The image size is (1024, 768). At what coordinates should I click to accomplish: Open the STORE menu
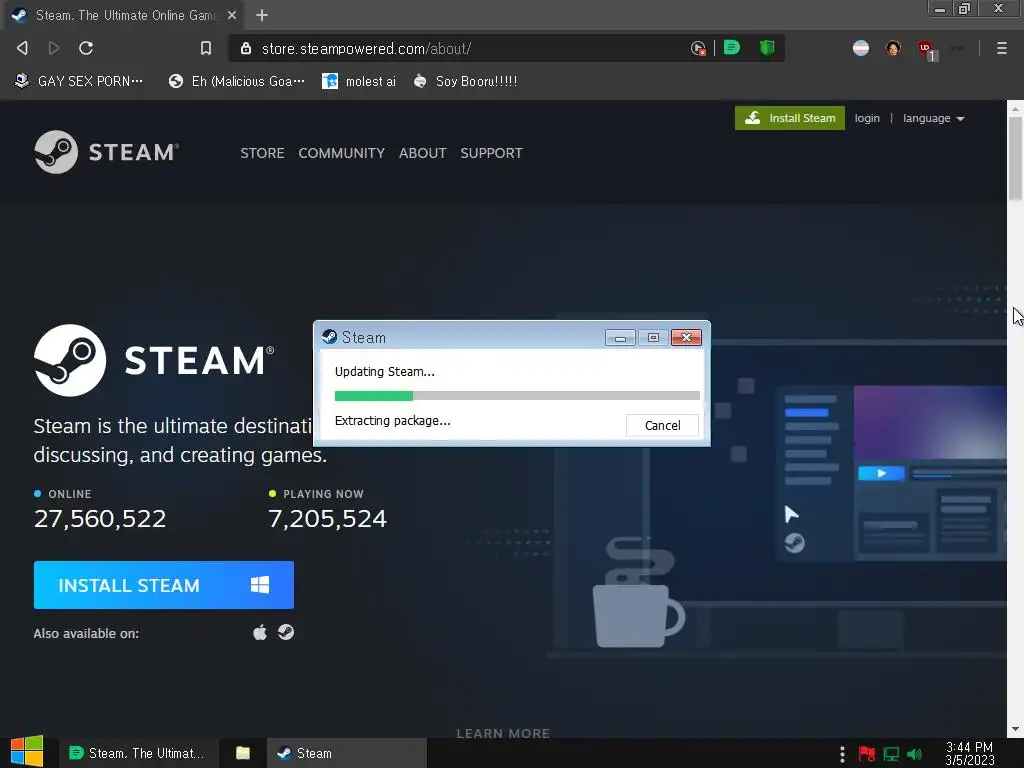262,153
